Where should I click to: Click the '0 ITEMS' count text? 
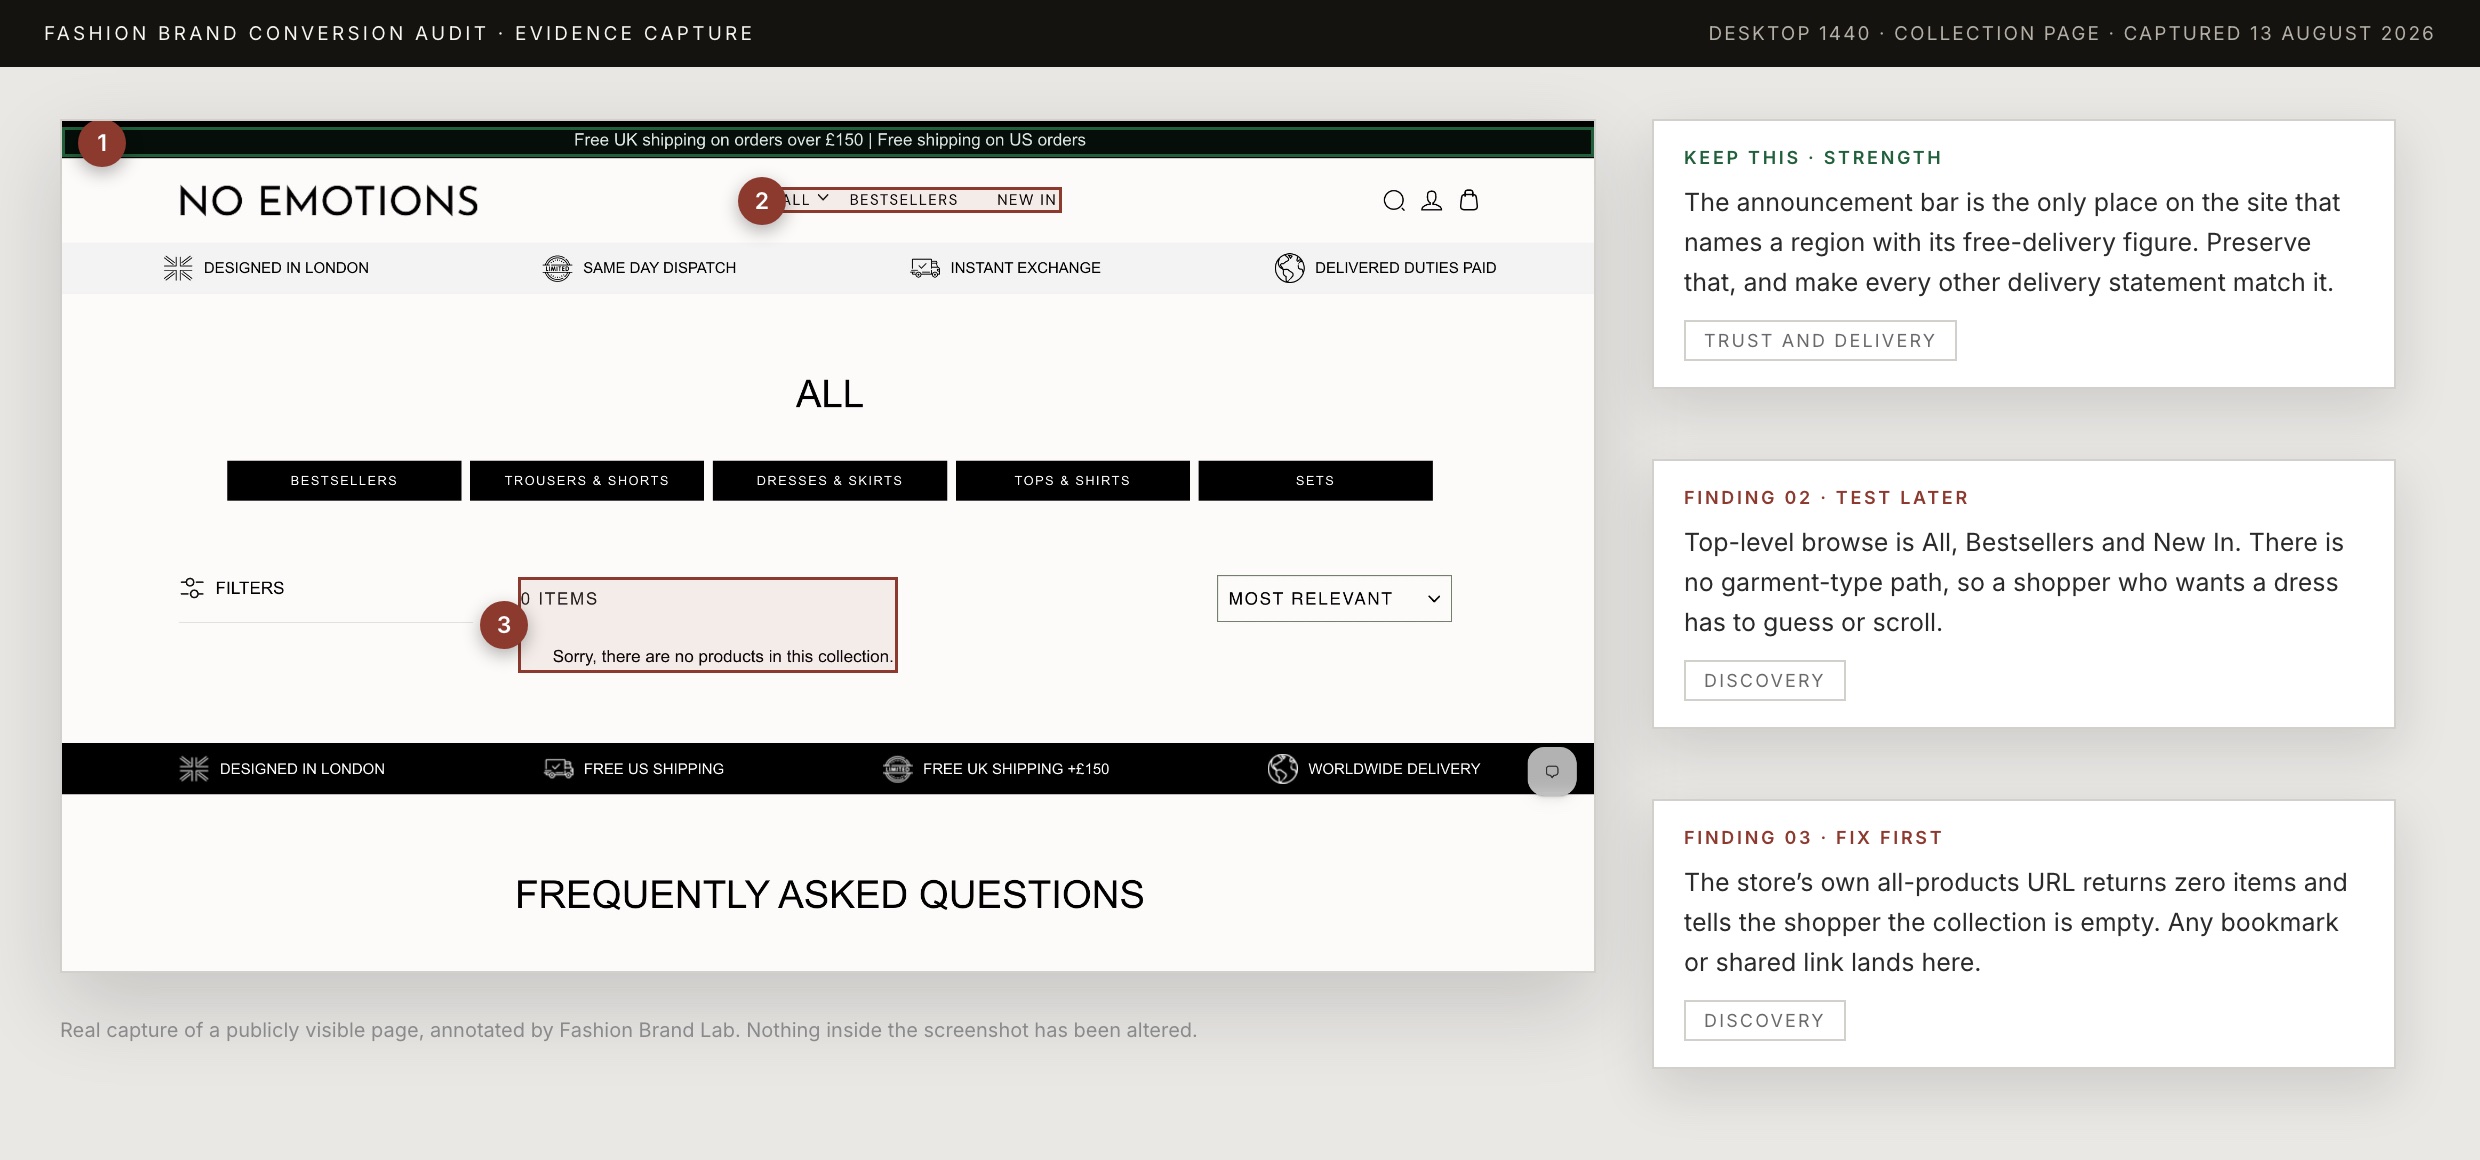(x=559, y=599)
